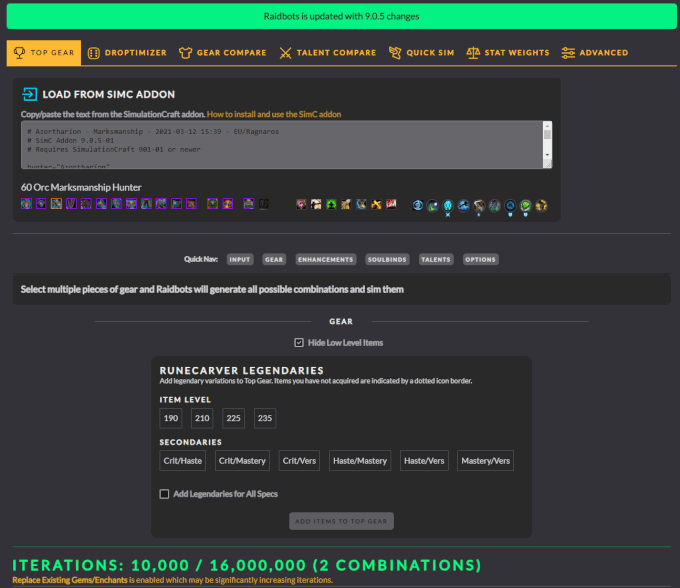Toggle Mastery/Vers secondaries
Viewport: 680px width, 588px height.
(x=485, y=461)
